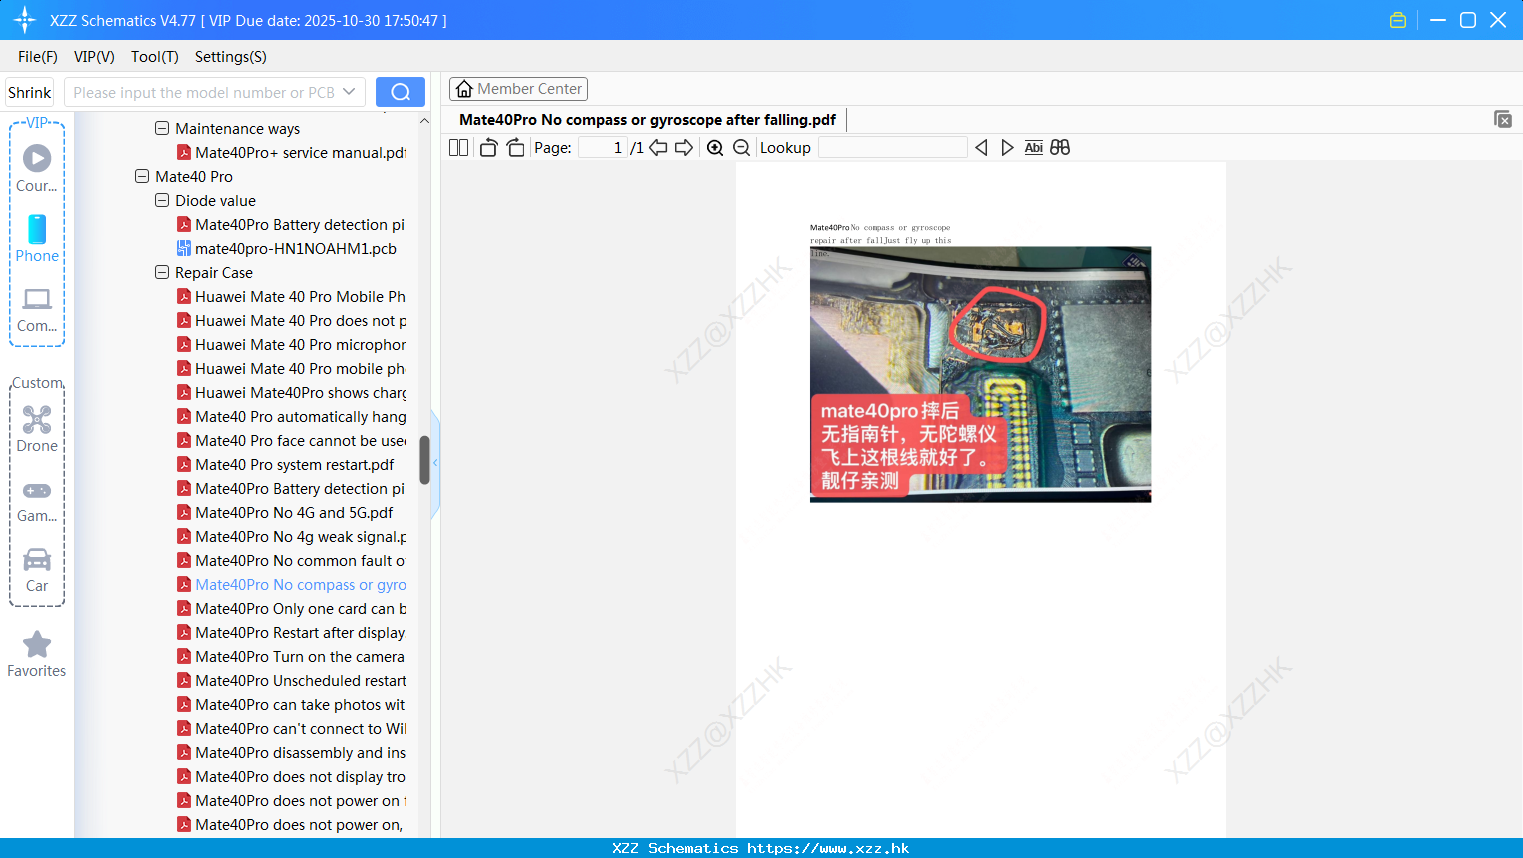
Task: Go to next page arrow
Action: point(684,147)
